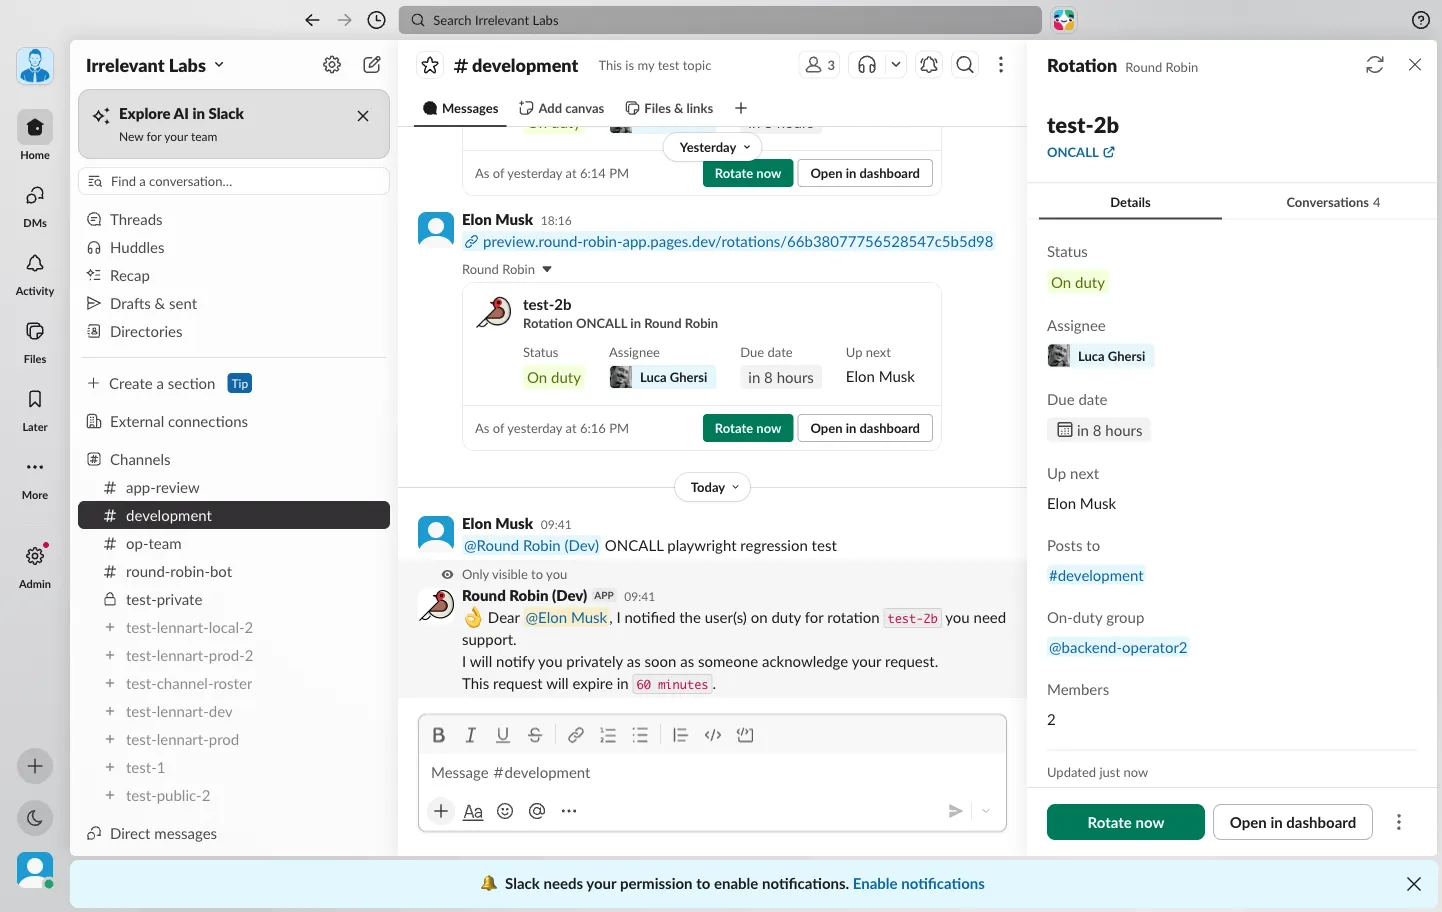The image size is (1442, 912).
Task: View the 3 channel members
Action: pyautogui.click(x=820, y=65)
